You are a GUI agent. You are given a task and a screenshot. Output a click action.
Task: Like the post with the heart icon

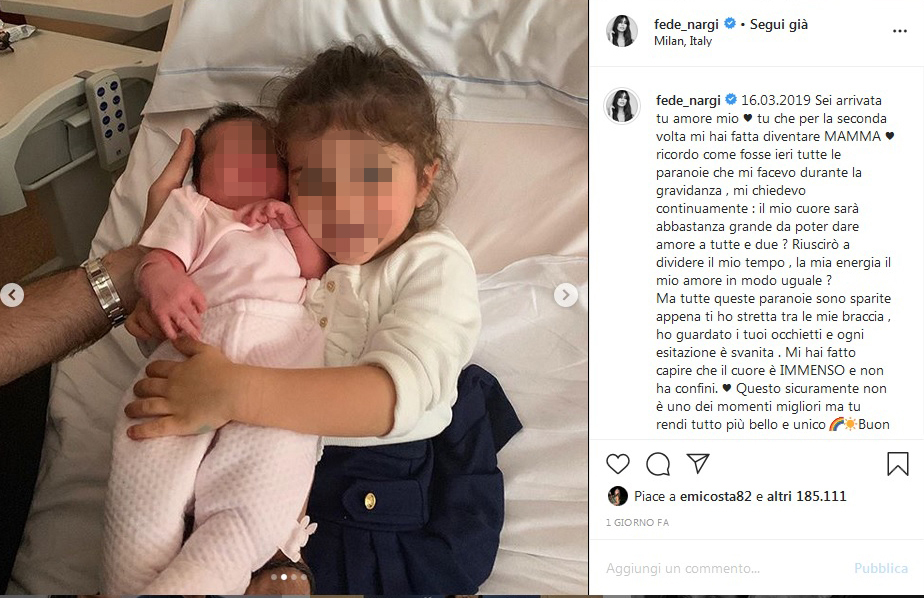click(x=618, y=464)
